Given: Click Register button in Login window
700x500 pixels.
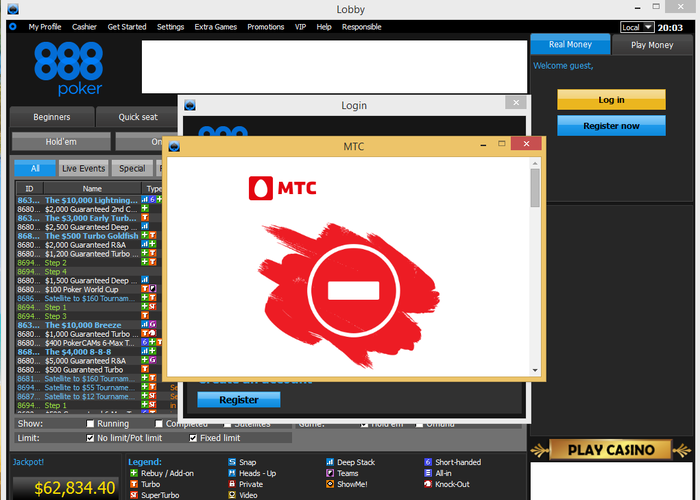Looking at the screenshot, I should click(x=239, y=400).
